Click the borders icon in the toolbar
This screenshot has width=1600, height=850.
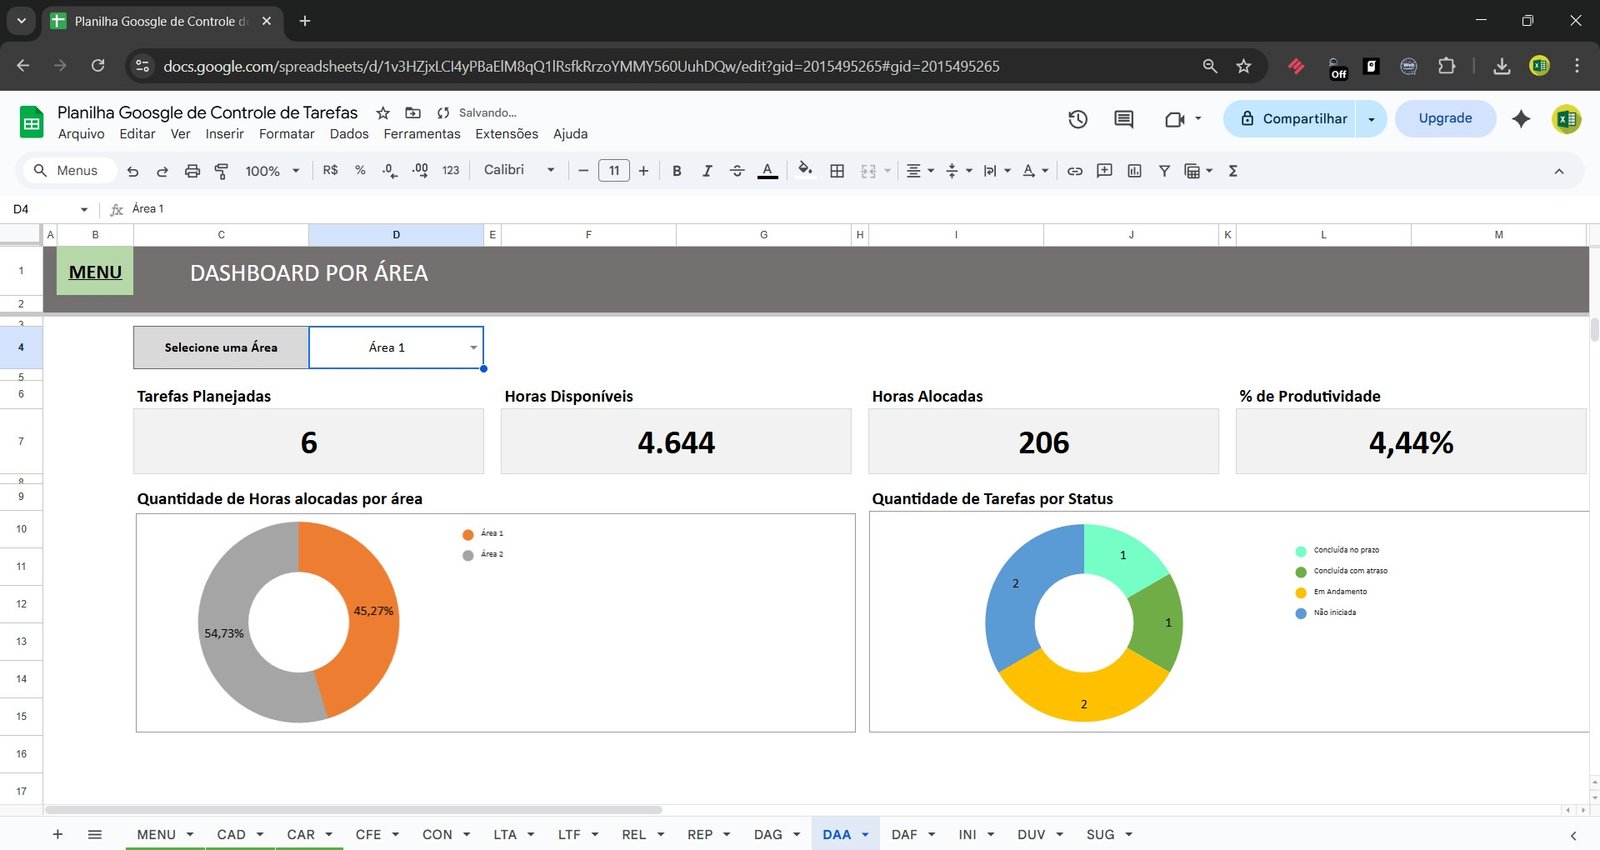click(x=837, y=171)
